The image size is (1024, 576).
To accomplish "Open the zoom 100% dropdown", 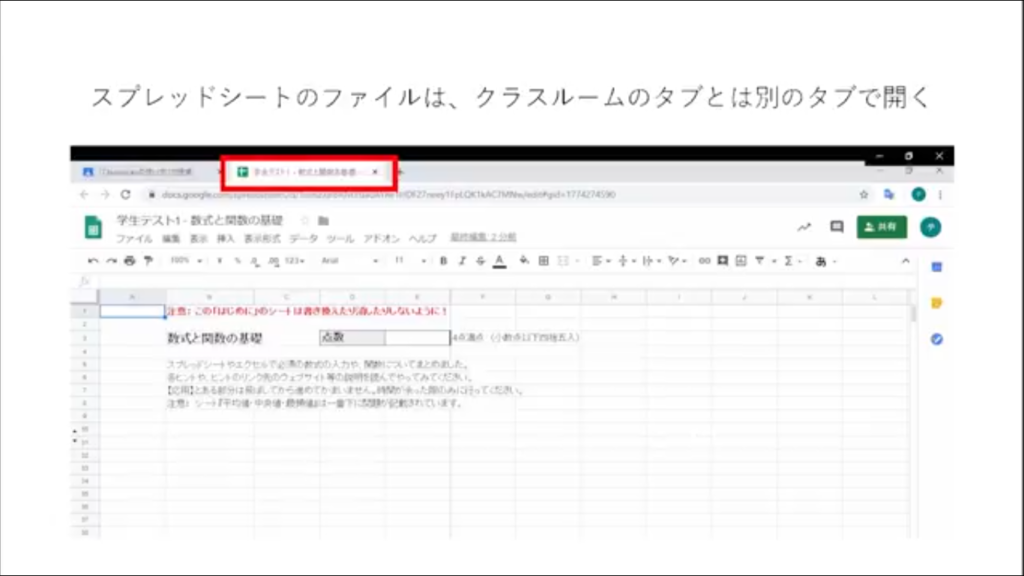I will 186,261.
